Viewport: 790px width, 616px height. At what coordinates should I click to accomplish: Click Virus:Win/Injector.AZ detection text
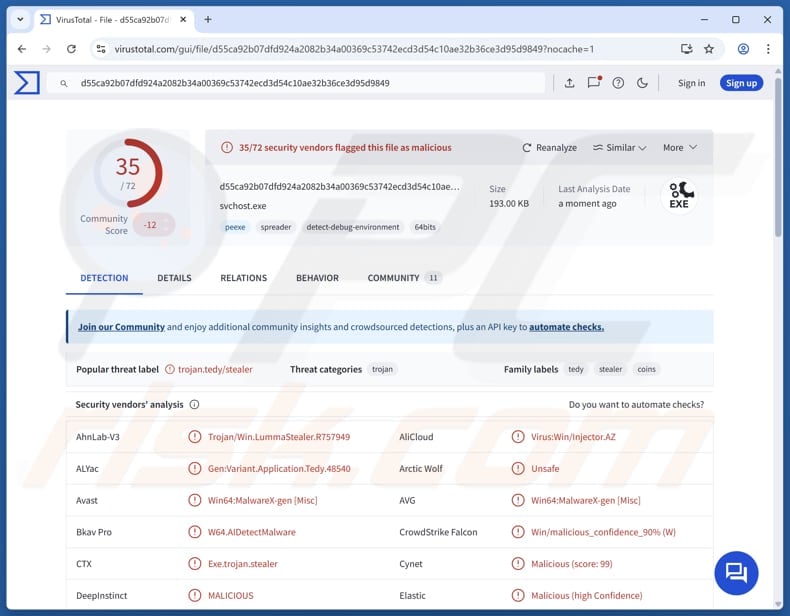click(573, 437)
